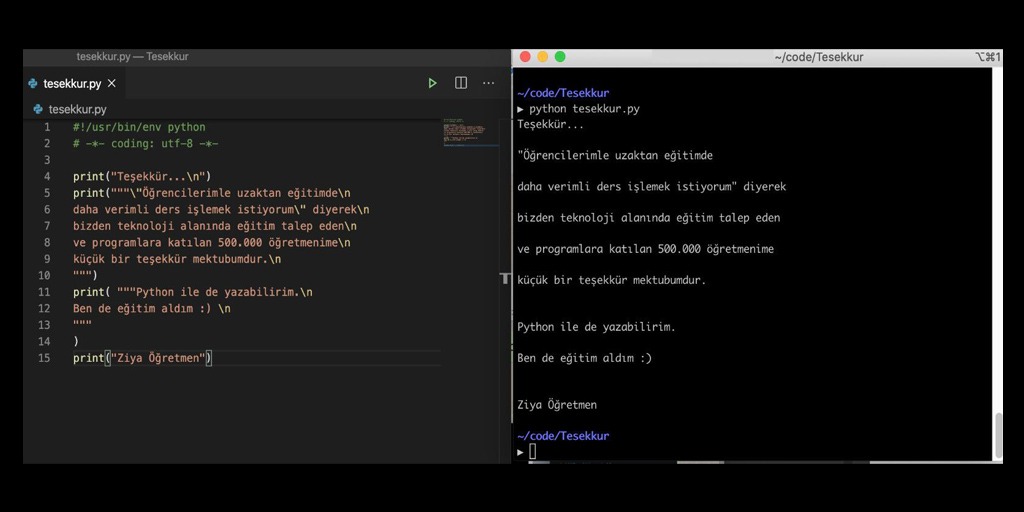Click the Python icon in the breadcrumb
Screen dimensions: 1024x512
click(38, 109)
